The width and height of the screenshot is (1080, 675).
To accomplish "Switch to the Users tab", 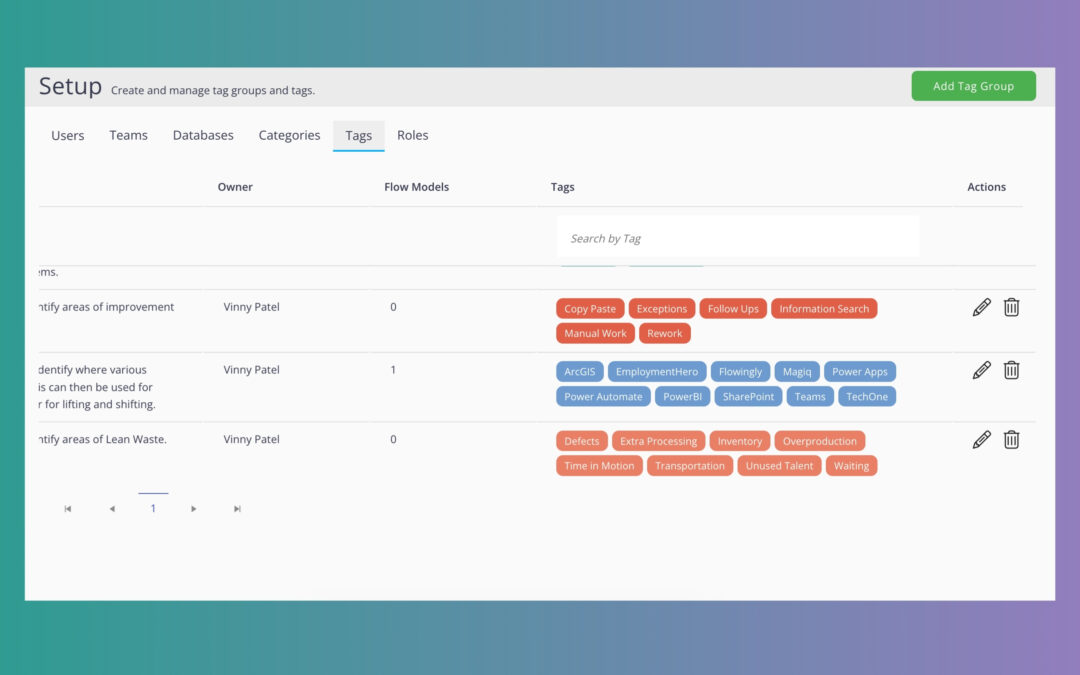I will pyautogui.click(x=68, y=136).
